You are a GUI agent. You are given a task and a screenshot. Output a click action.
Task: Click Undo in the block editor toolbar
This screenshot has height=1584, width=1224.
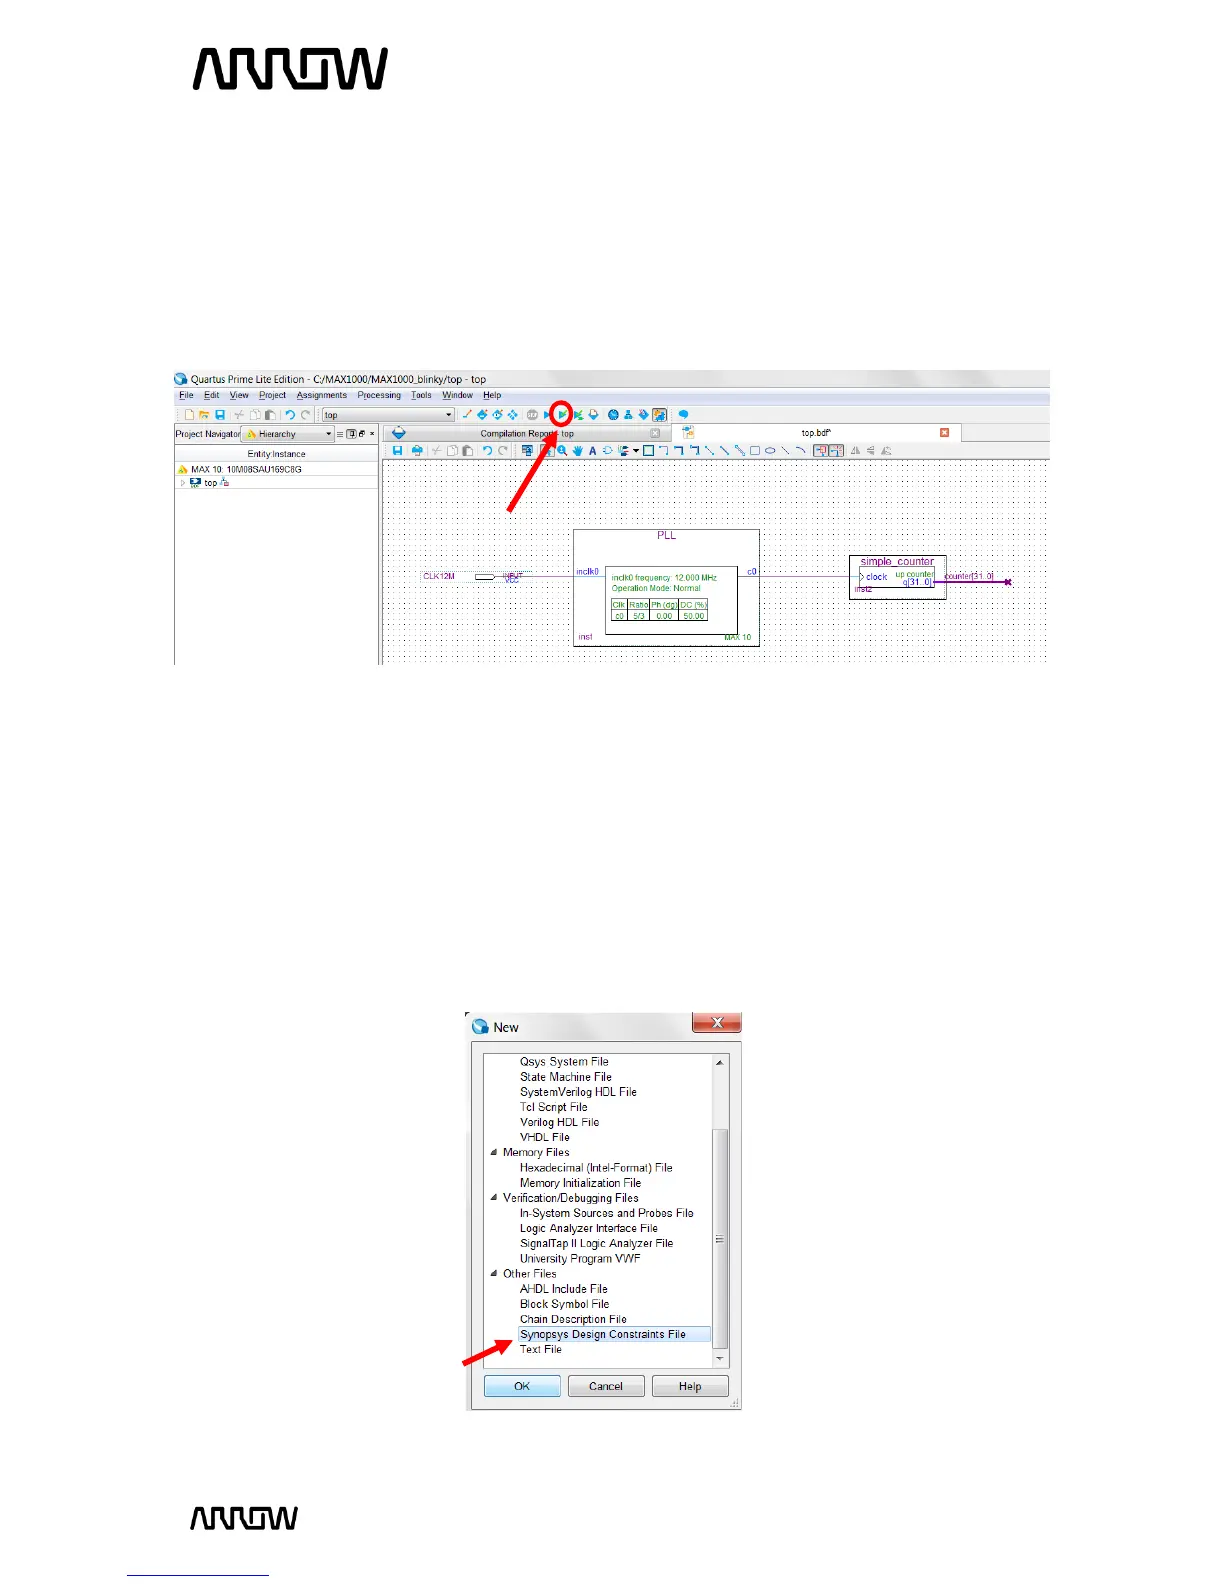click(488, 450)
